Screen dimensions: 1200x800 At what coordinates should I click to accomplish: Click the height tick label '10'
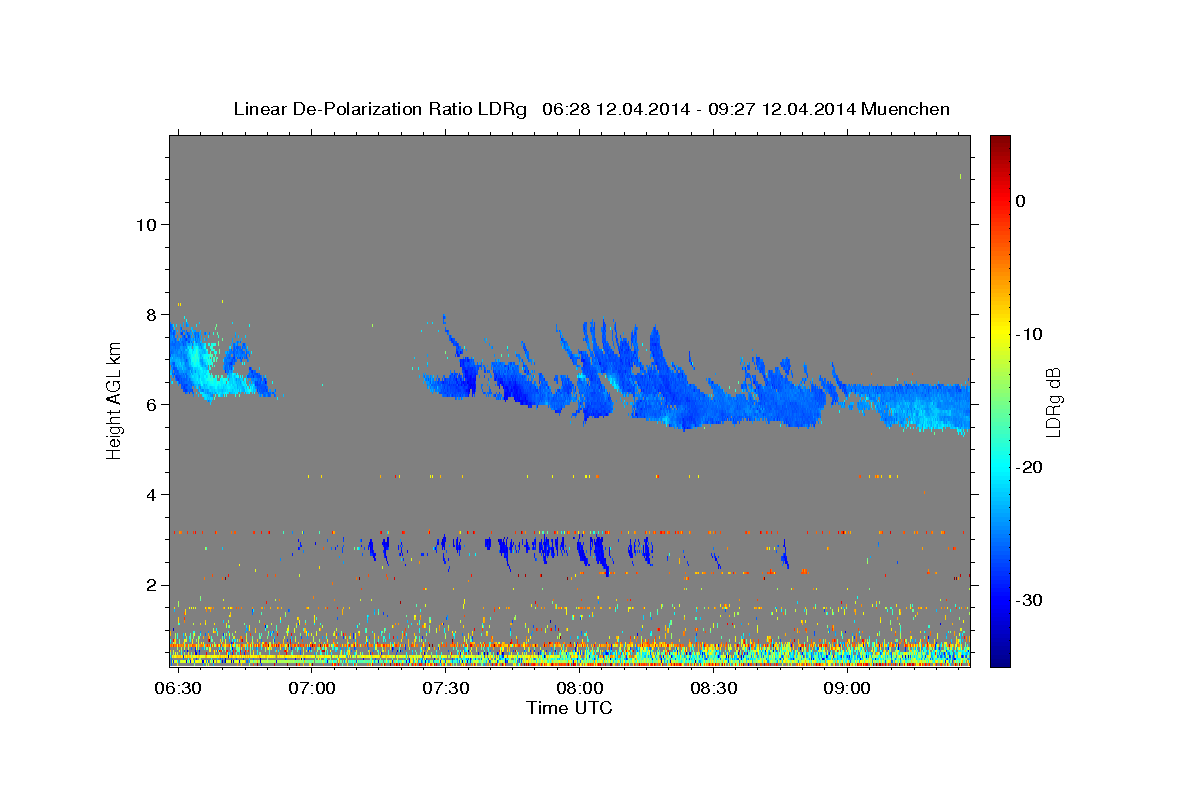click(x=145, y=224)
